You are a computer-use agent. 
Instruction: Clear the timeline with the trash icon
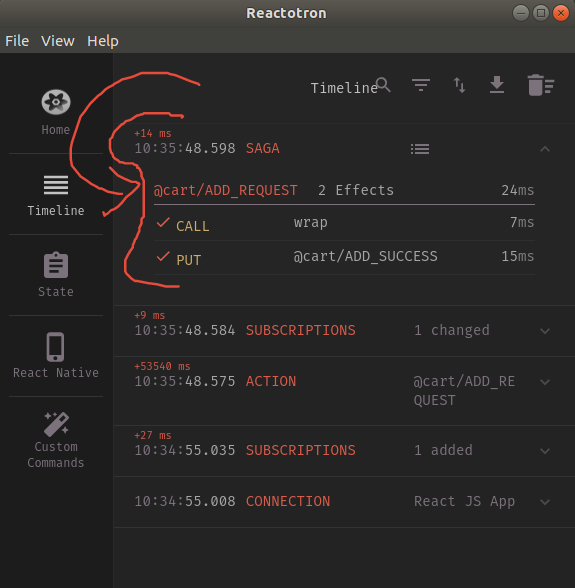click(540, 85)
